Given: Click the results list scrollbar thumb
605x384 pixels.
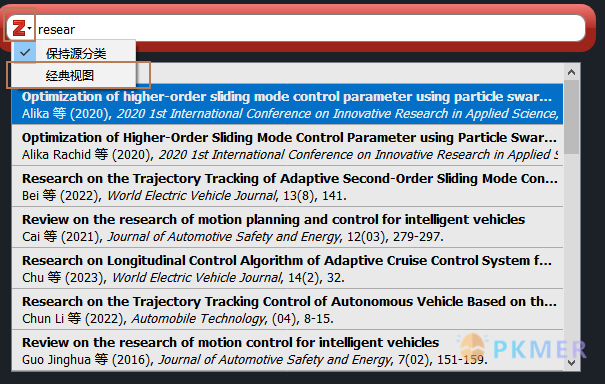Looking at the screenshot, I should pos(571,117).
